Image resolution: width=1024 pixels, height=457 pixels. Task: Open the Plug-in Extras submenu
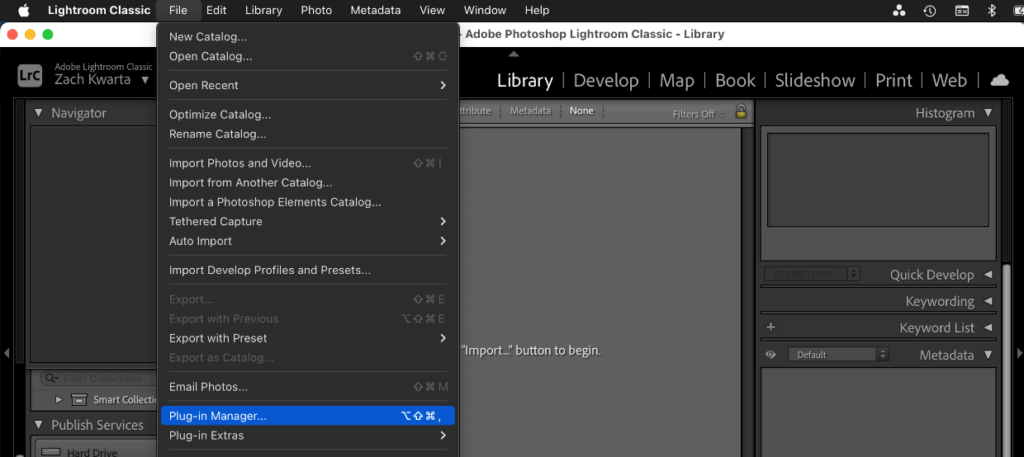[308, 435]
